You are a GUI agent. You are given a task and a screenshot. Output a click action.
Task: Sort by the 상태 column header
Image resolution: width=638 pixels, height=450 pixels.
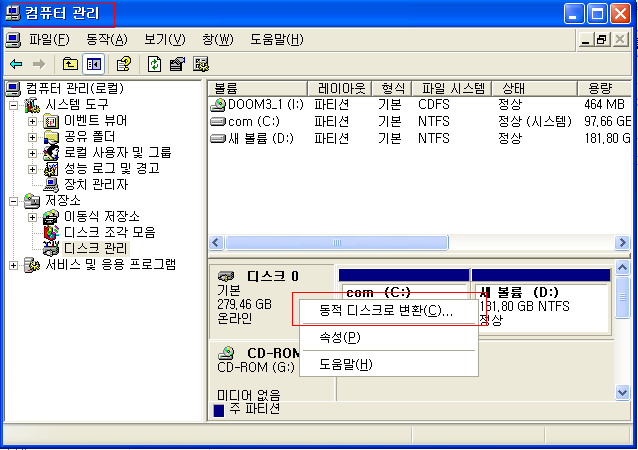coord(535,88)
